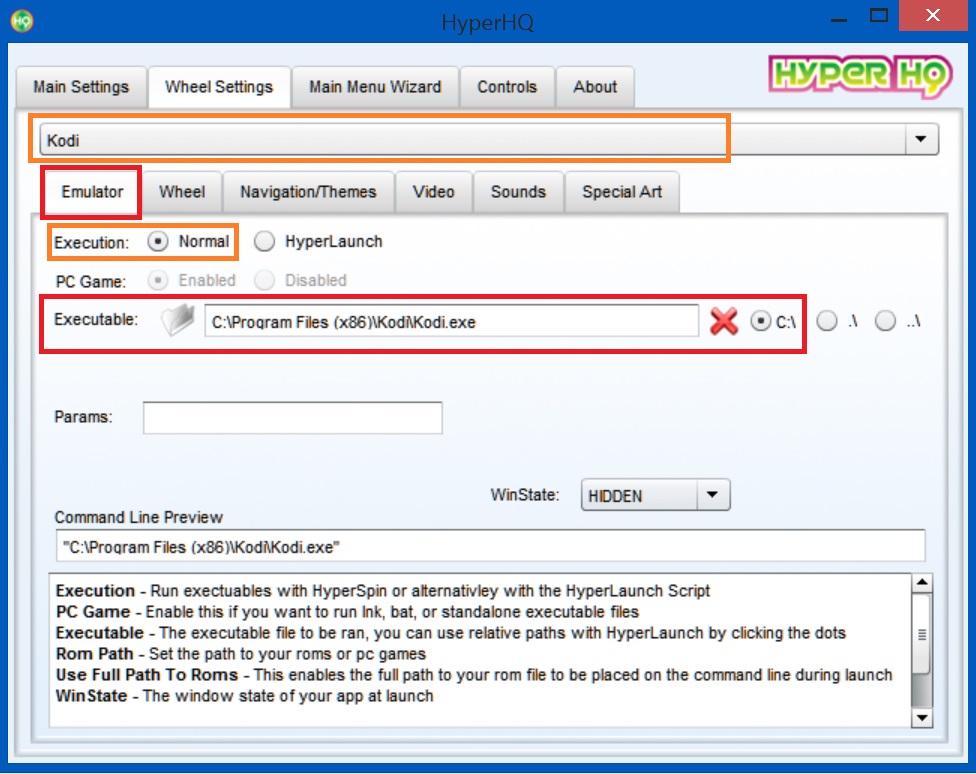Select the .\ relative path radio button

point(827,321)
